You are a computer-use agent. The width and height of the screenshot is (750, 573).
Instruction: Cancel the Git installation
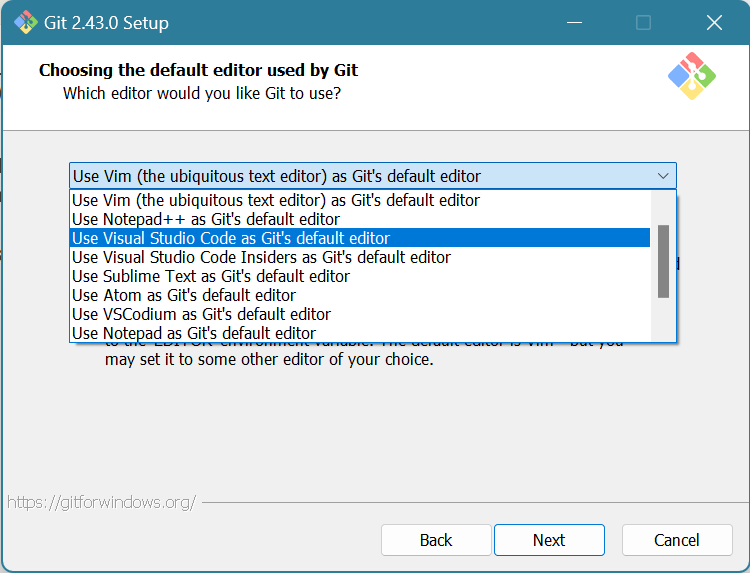(x=677, y=540)
